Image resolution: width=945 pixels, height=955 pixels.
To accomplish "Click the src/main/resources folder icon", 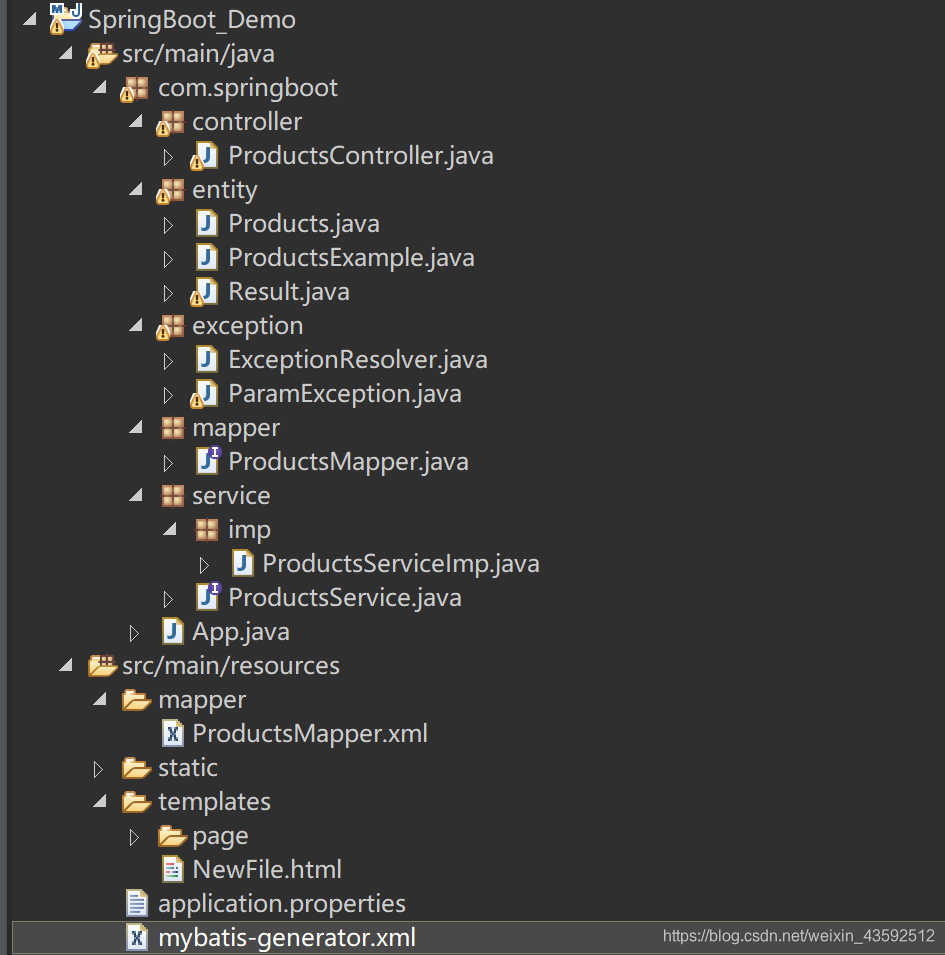I will click(x=102, y=666).
